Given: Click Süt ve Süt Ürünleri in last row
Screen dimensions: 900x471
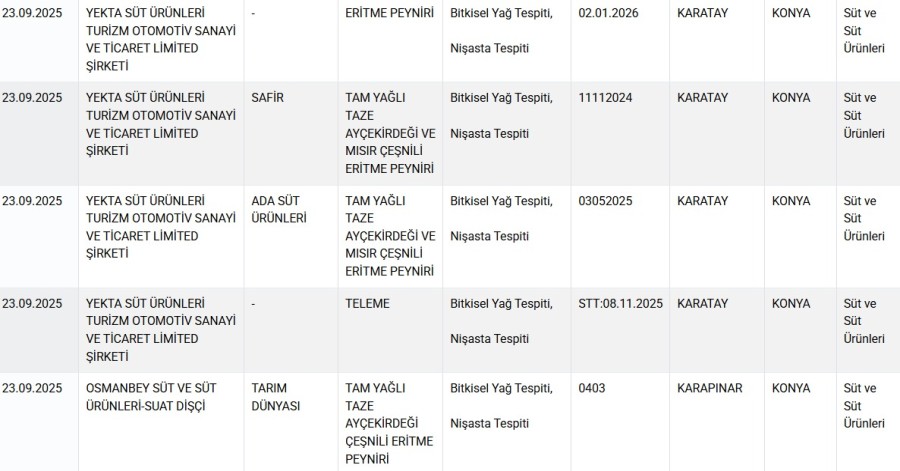Looking at the screenshot, I should point(864,406).
